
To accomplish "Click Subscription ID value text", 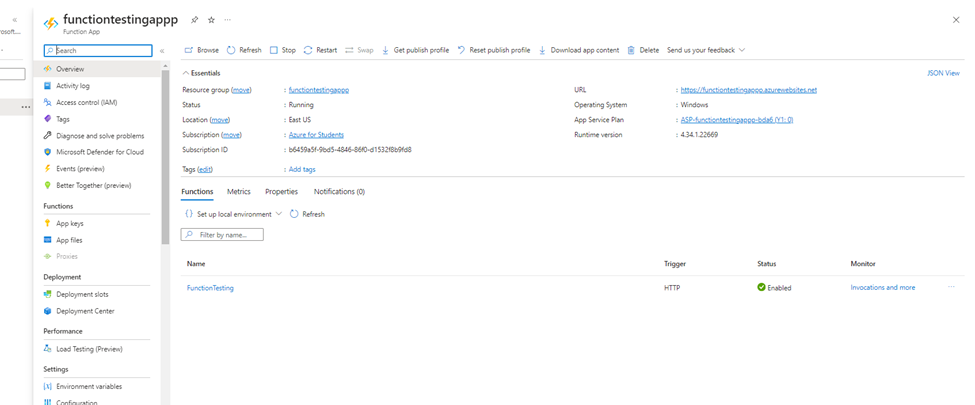I will [x=350, y=150].
